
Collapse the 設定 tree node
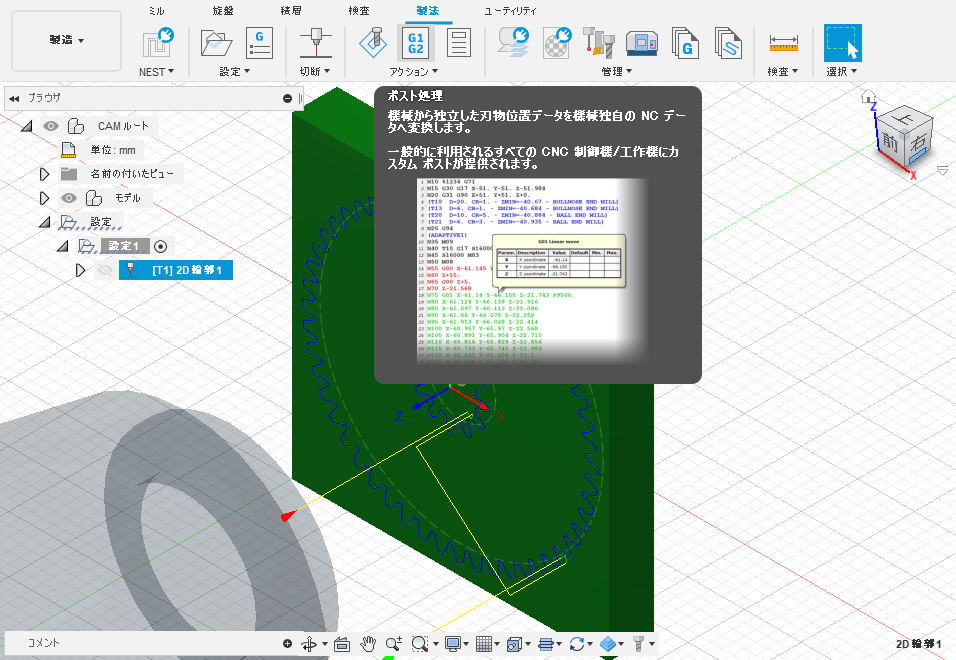click(44, 222)
